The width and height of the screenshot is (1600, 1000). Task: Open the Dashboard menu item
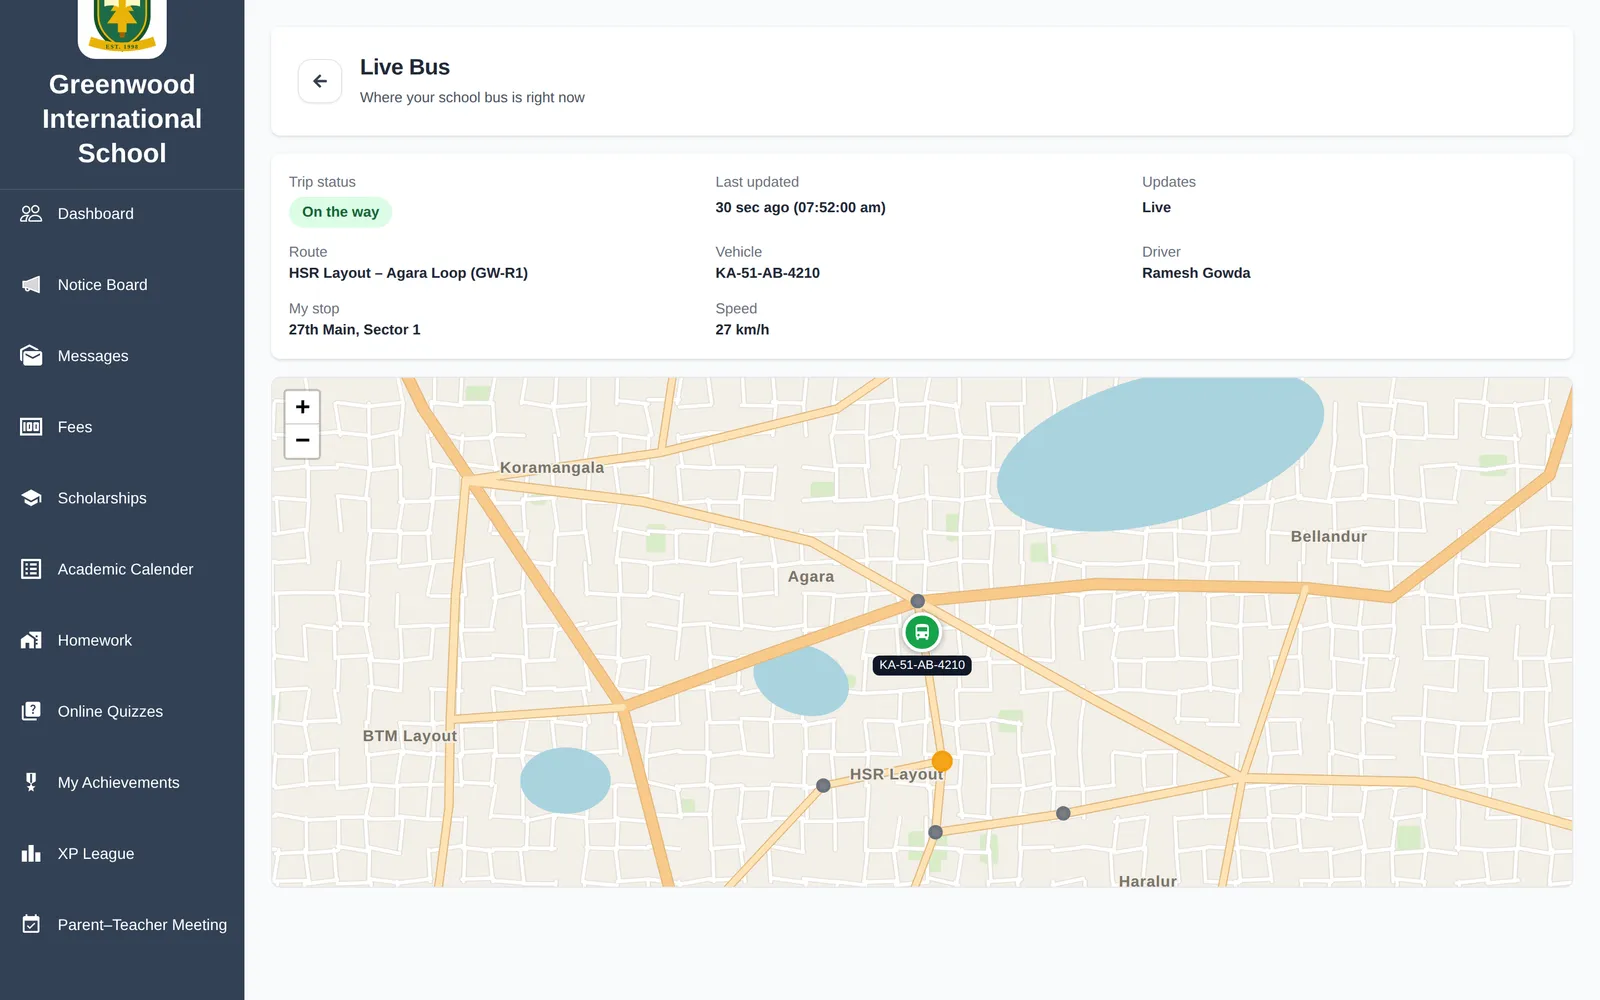[x=122, y=214]
